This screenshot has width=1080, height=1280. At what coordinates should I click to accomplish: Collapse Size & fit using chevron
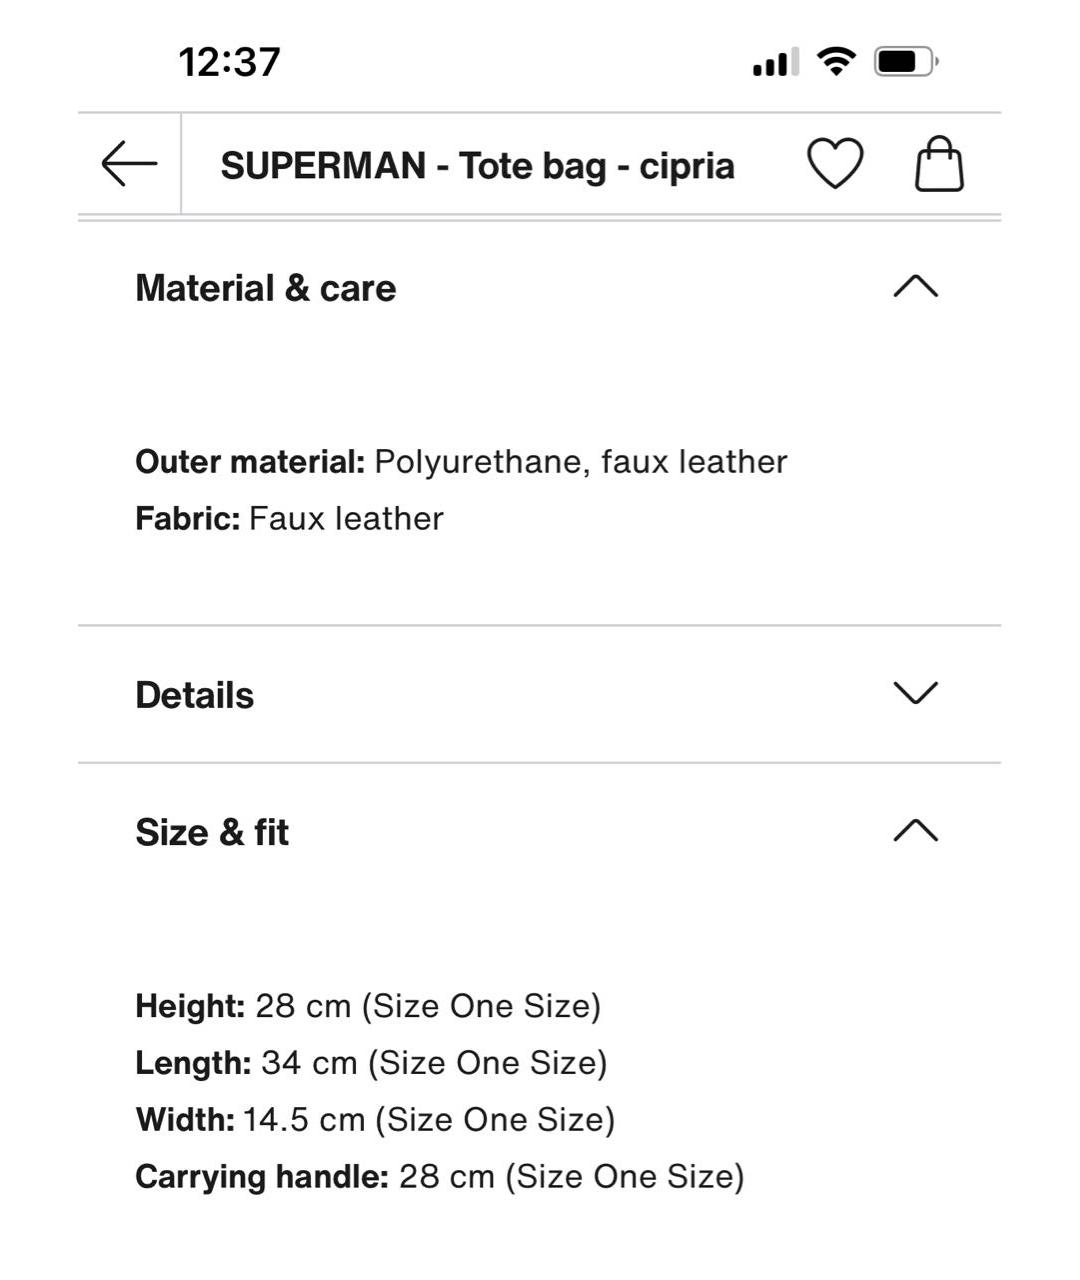(x=915, y=831)
